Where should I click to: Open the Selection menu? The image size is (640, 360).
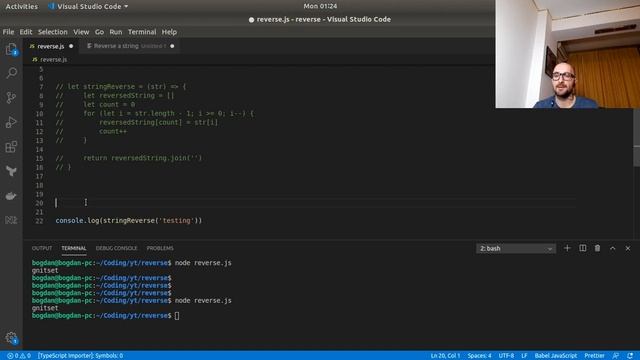[x=53, y=32]
